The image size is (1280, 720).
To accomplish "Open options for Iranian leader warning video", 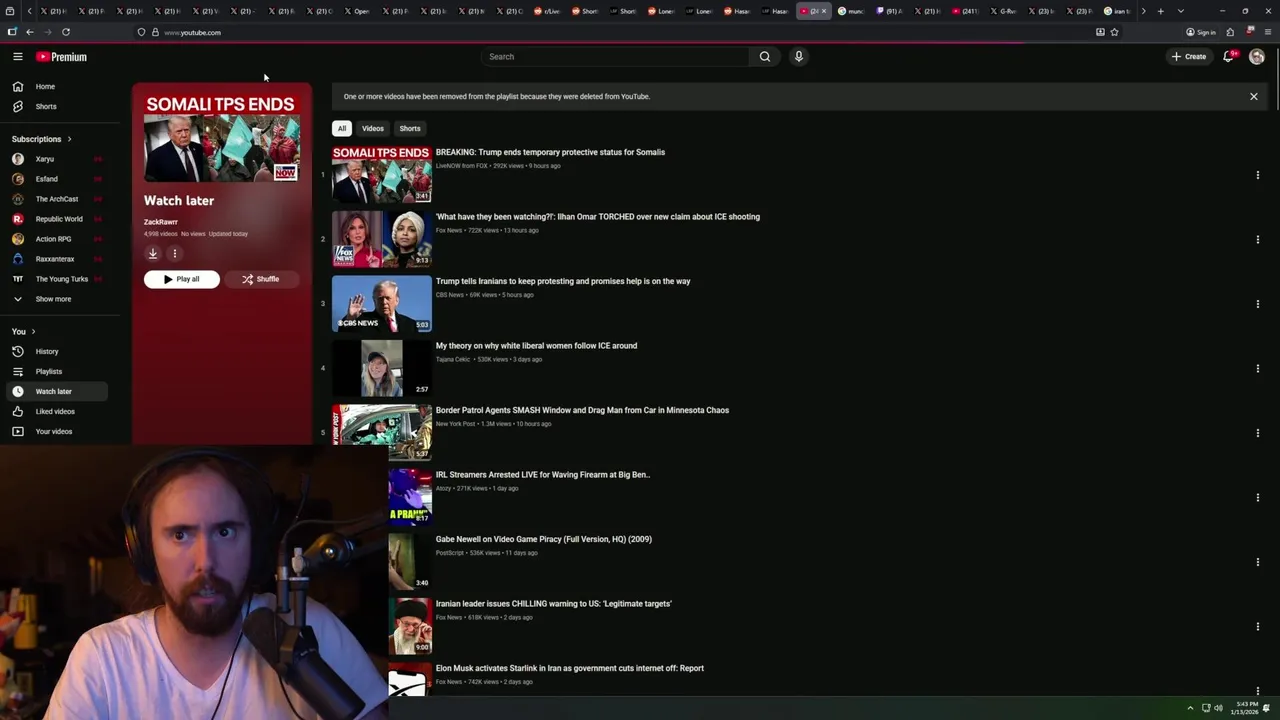I will tap(1257, 627).
